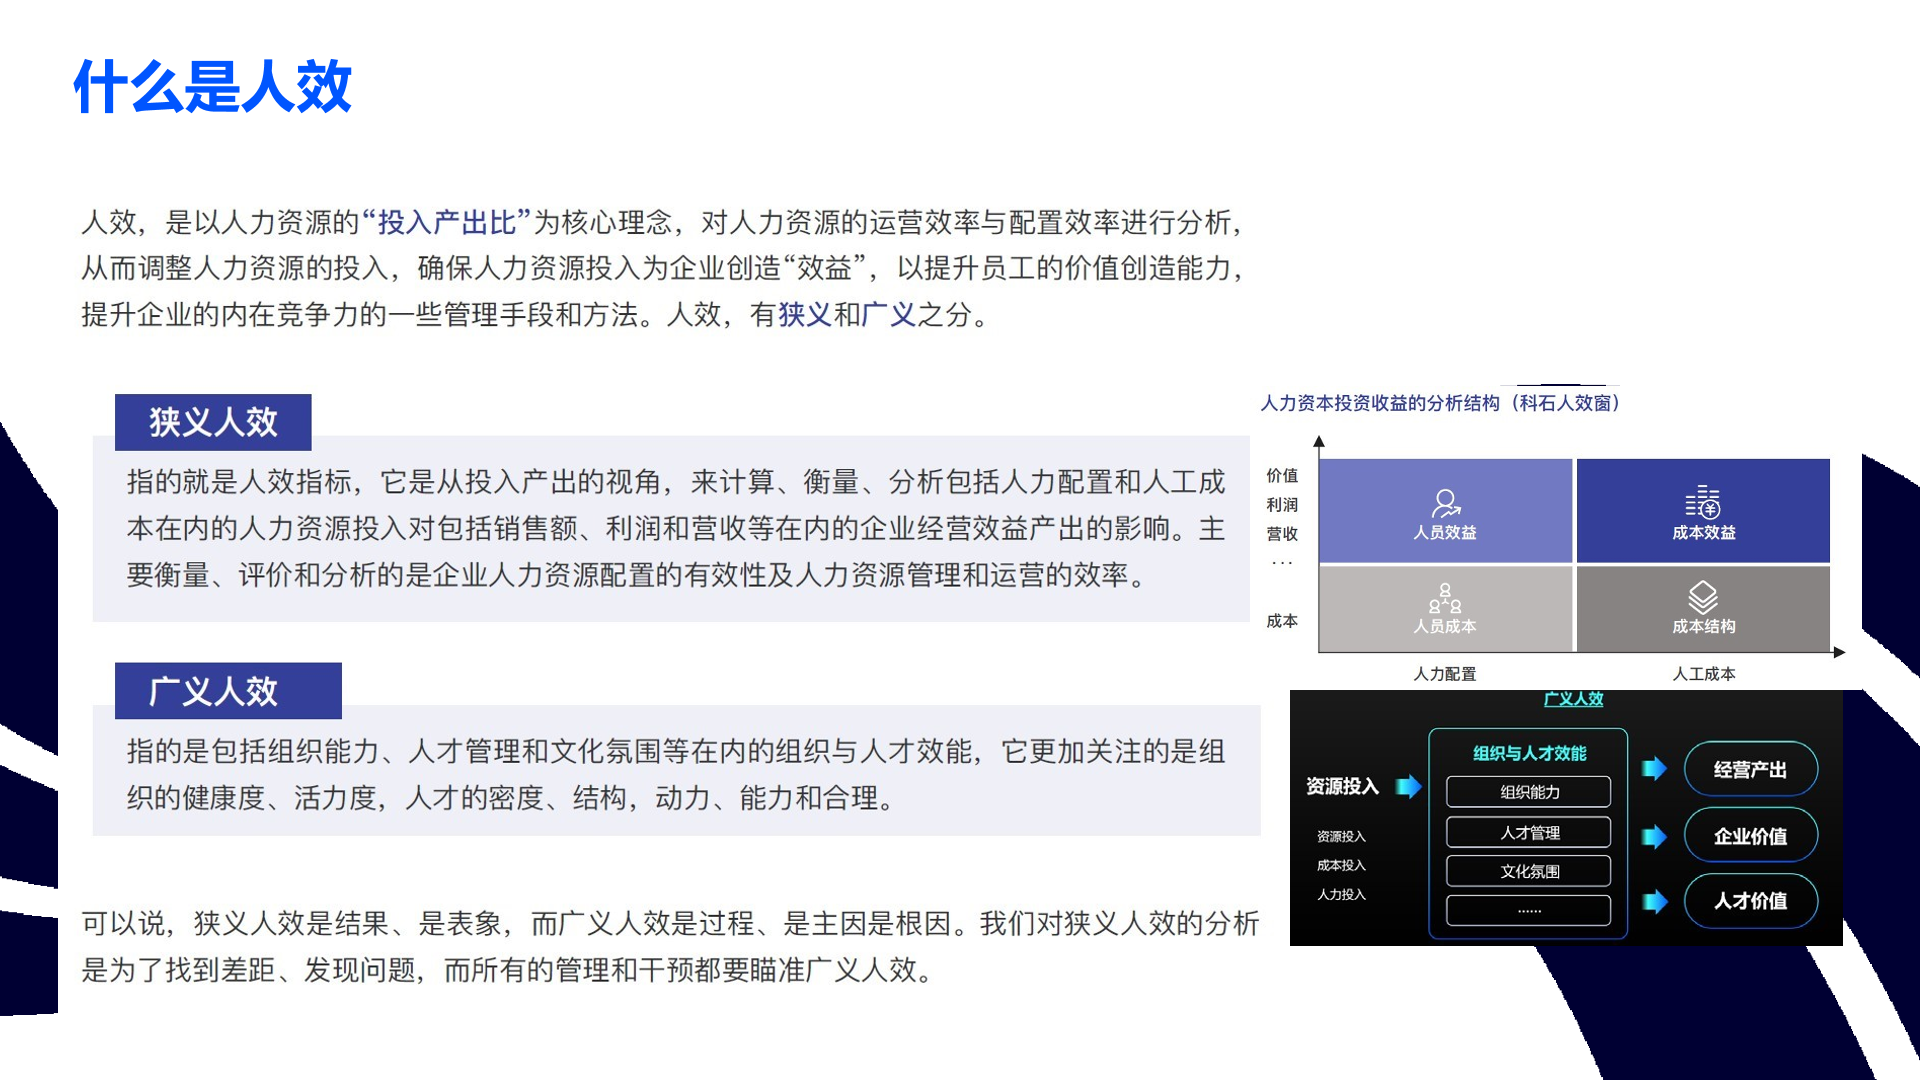Click the blue arrow pointing to 企业价值
Viewport: 1920px width, 1080px height.
[1655, 836]
